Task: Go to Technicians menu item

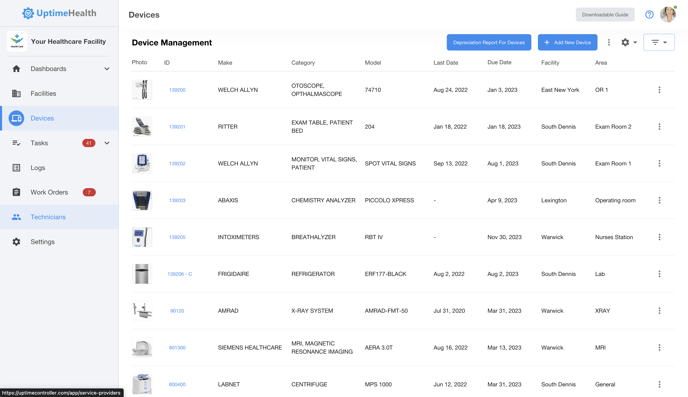Action: point(59,217)
